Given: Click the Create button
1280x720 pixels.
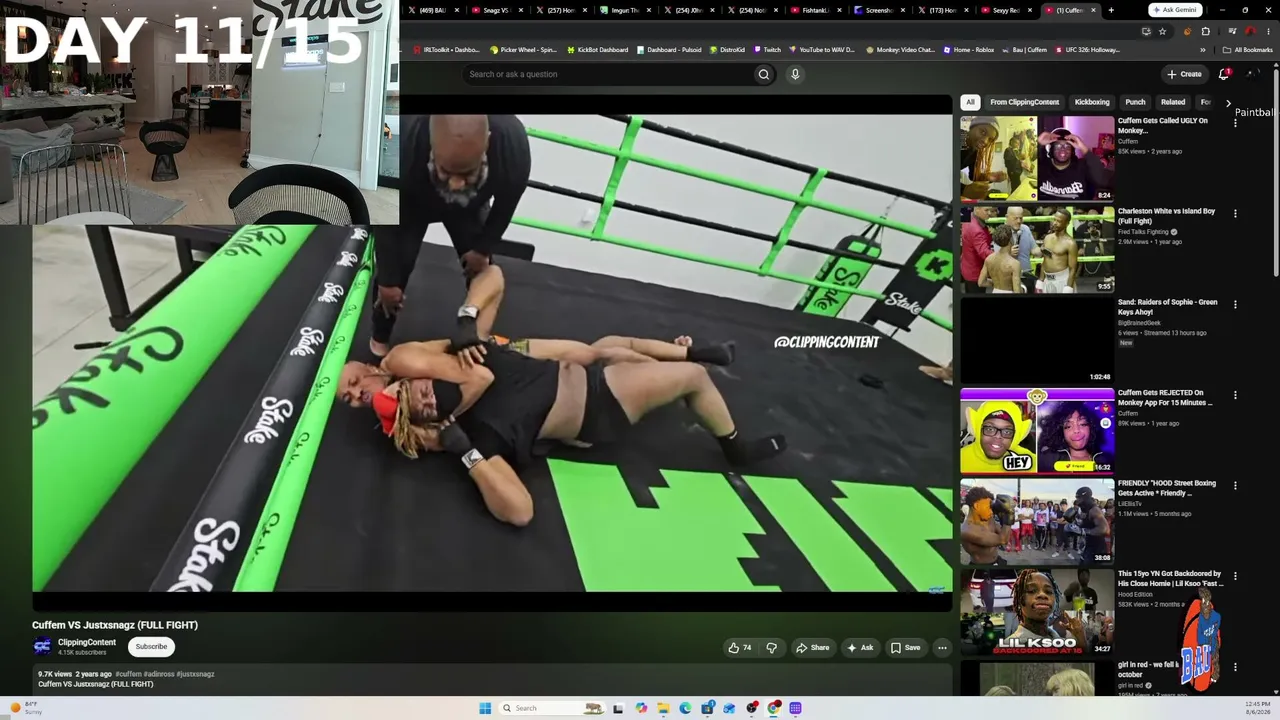Looking at the screenshot, I should tap(1184, 74).
